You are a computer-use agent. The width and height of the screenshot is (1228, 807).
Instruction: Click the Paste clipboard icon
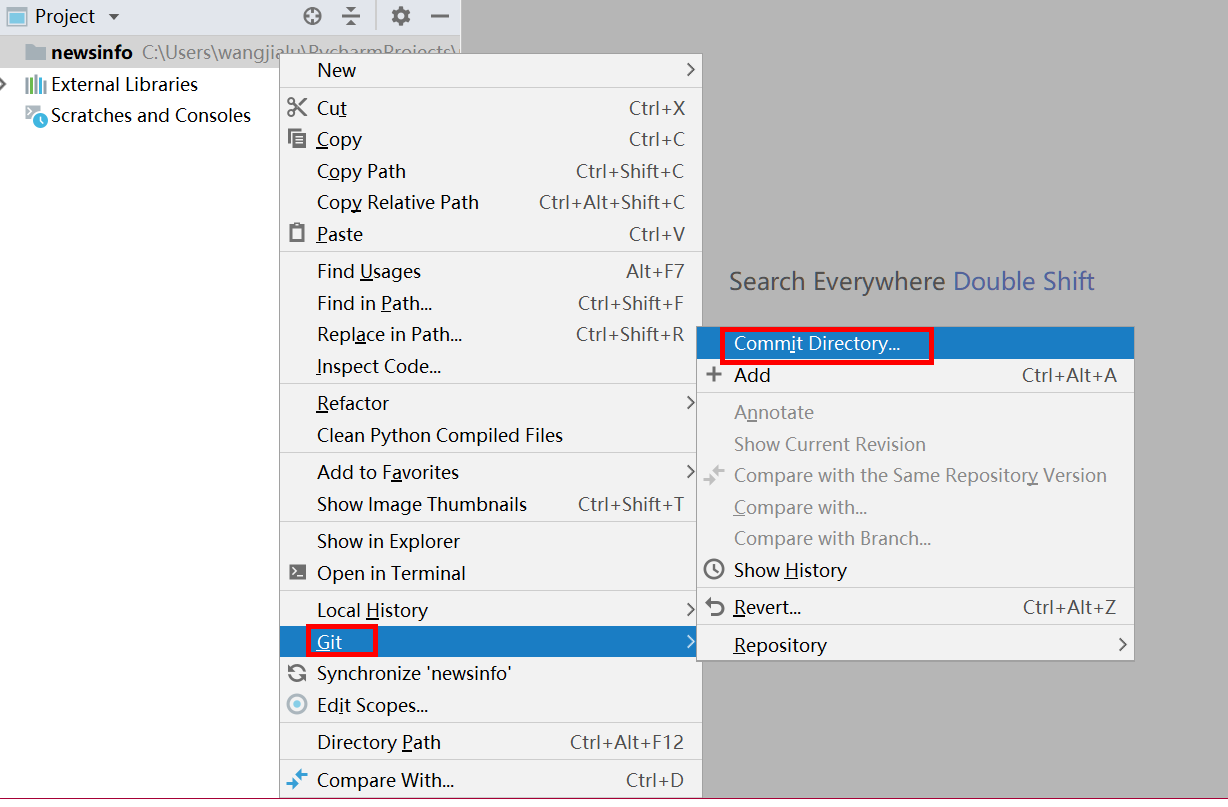pyautogui.click(x=297, y=233)
